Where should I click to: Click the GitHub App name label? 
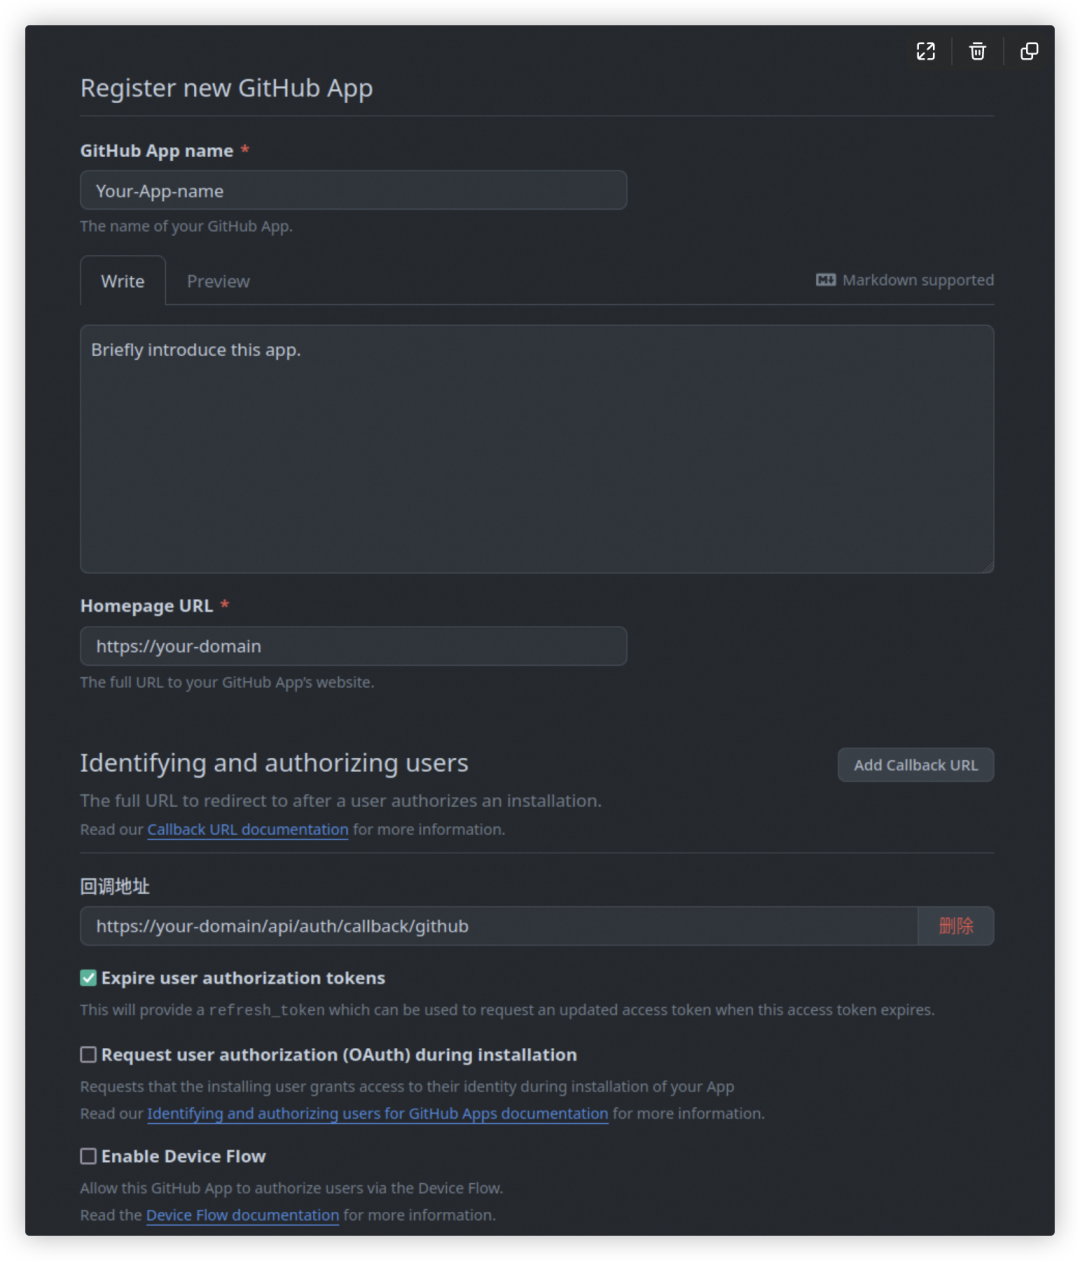[x=157, y=151]
